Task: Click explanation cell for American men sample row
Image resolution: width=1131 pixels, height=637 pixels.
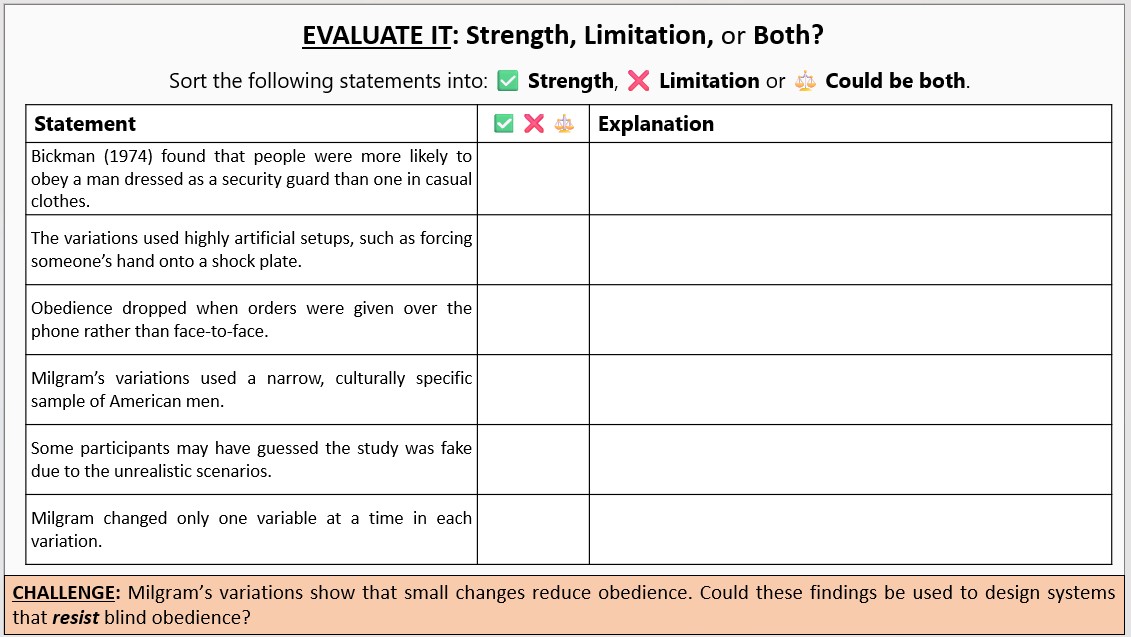Action: [x=850, y=390]
